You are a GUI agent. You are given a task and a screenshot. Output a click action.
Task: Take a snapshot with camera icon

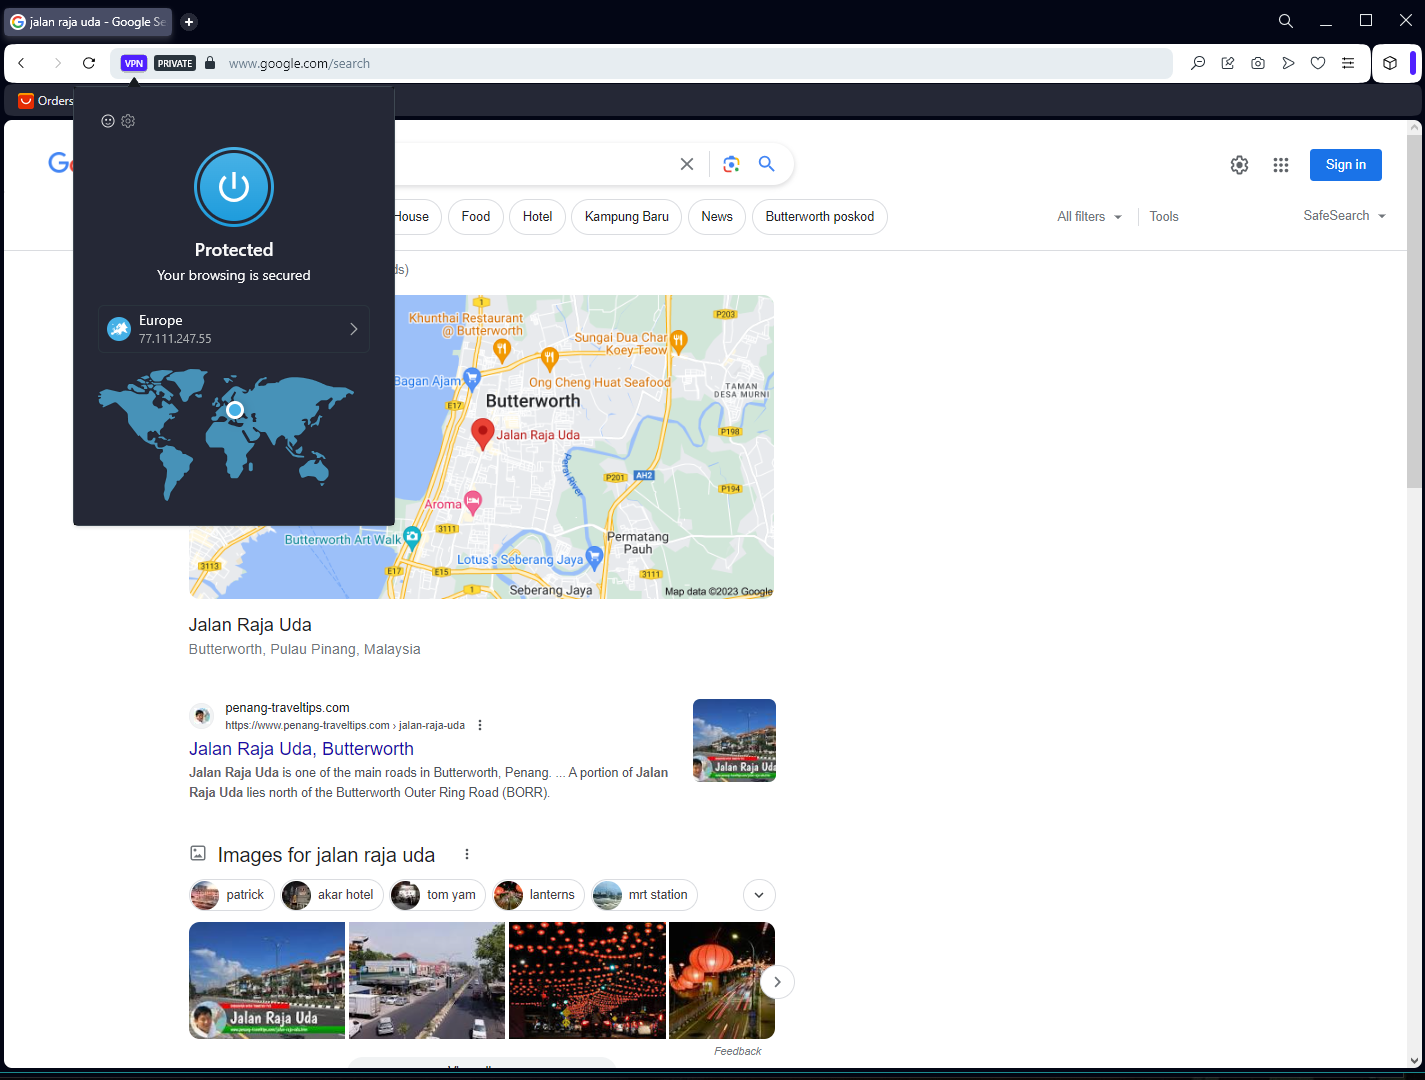(1258, 63)
